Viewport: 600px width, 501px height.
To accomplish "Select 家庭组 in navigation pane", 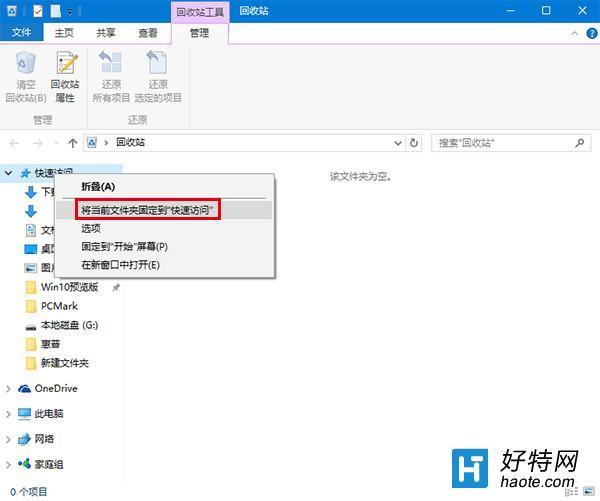I will [x=41, y=465].
